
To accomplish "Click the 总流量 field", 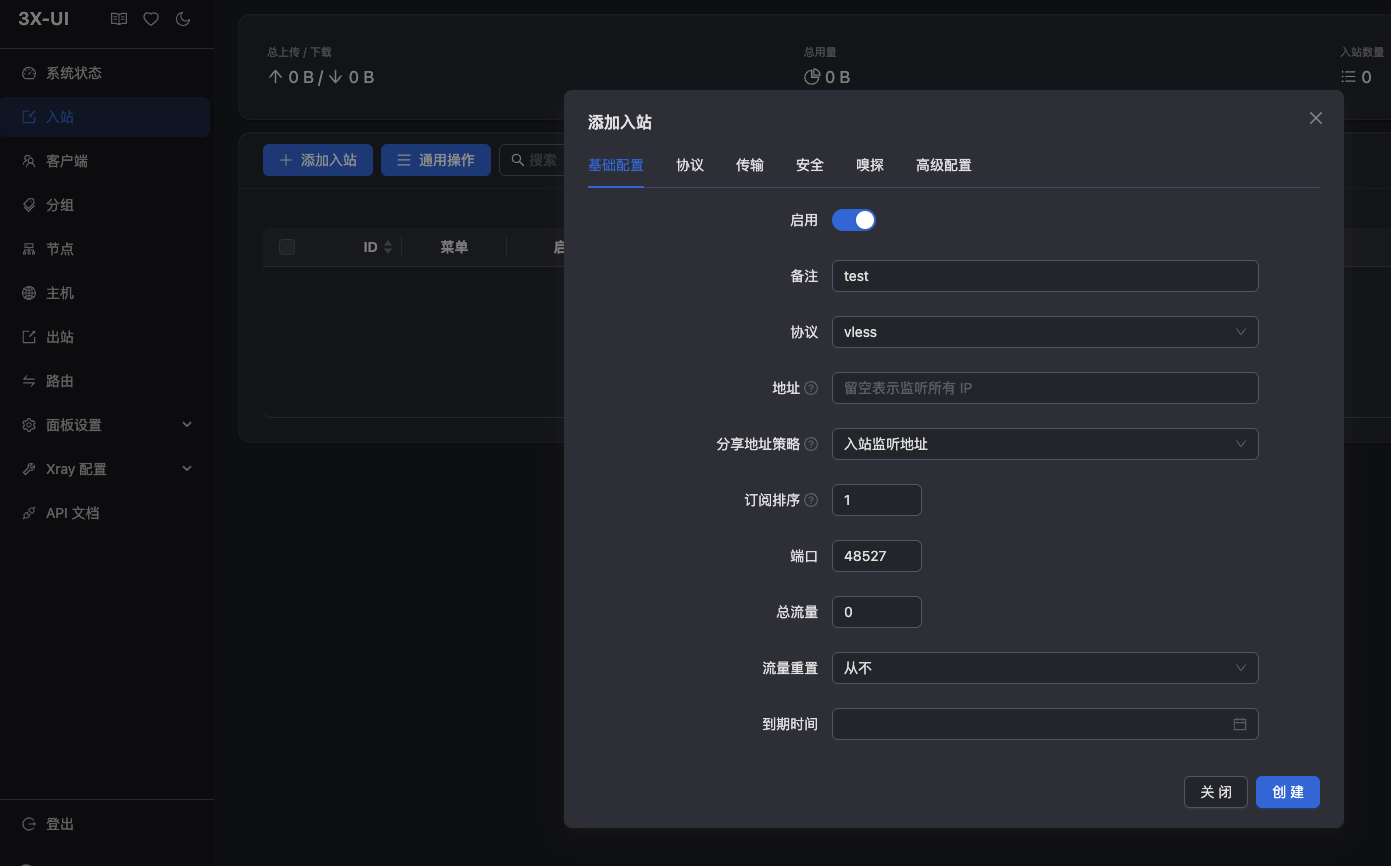I will tap(877, 612).
